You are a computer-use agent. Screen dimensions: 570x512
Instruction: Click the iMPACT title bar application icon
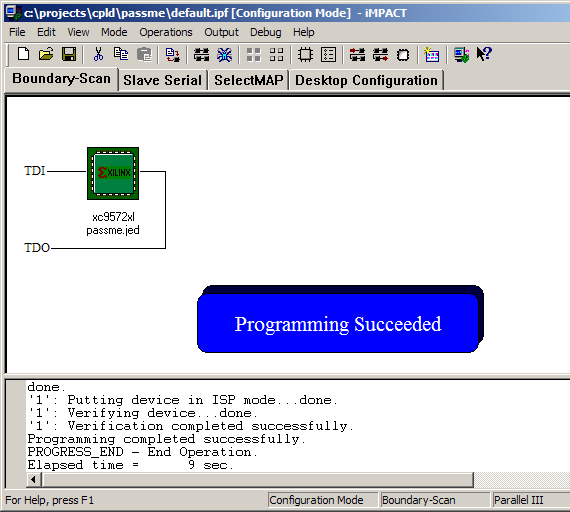(x=14, y=13)
